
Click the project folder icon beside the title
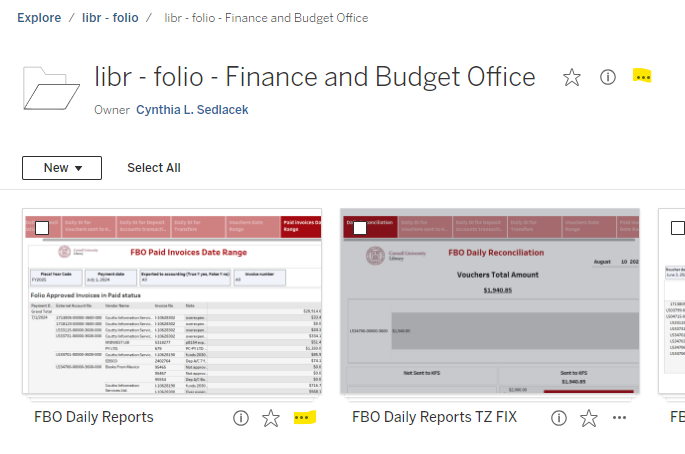click(x=52, y=88)
